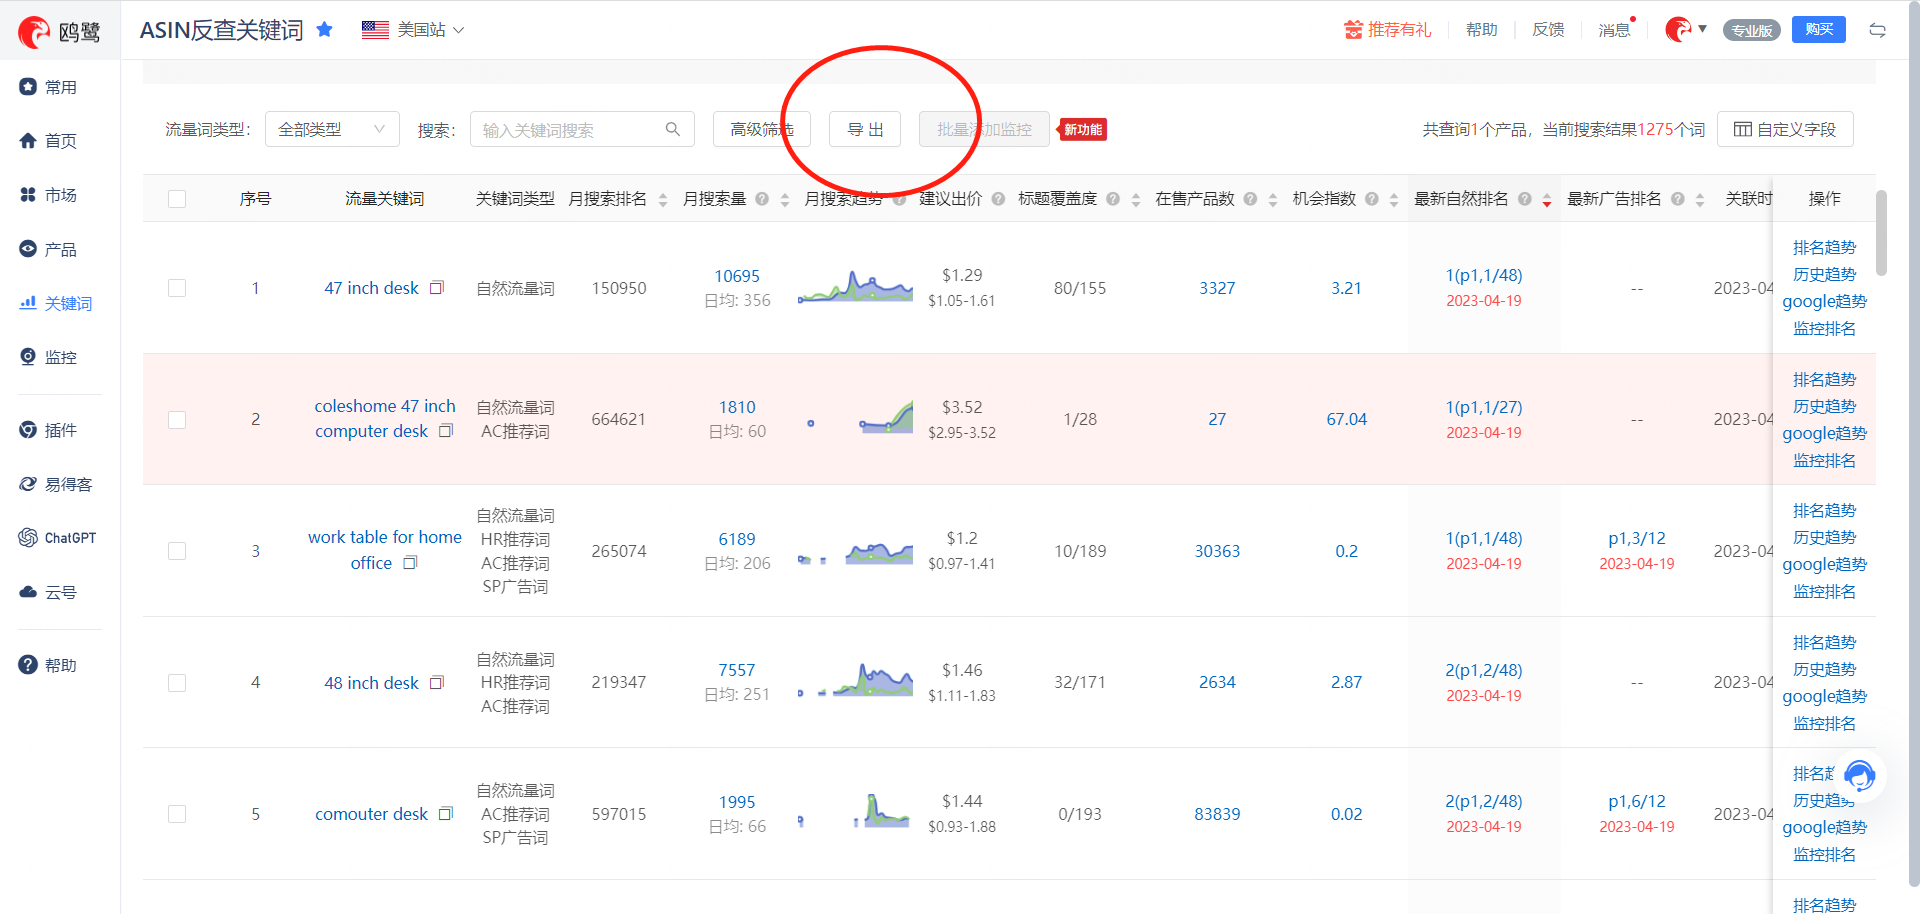Click help icon next to 机会指数
The width and height of the screenshot is (1920, 914).
[1372, 199]
